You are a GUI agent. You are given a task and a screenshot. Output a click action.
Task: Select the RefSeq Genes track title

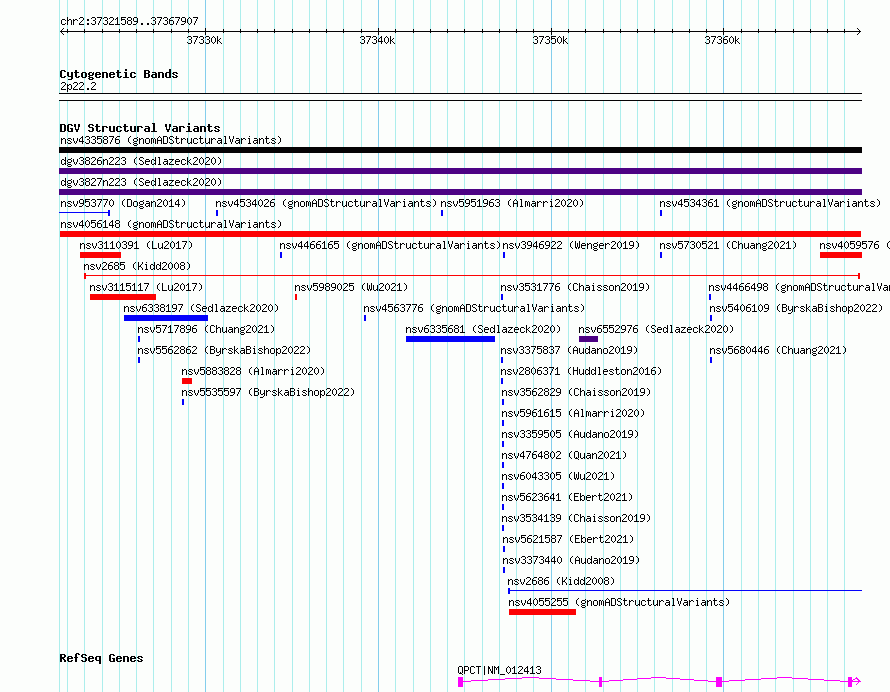click(101, 659)
